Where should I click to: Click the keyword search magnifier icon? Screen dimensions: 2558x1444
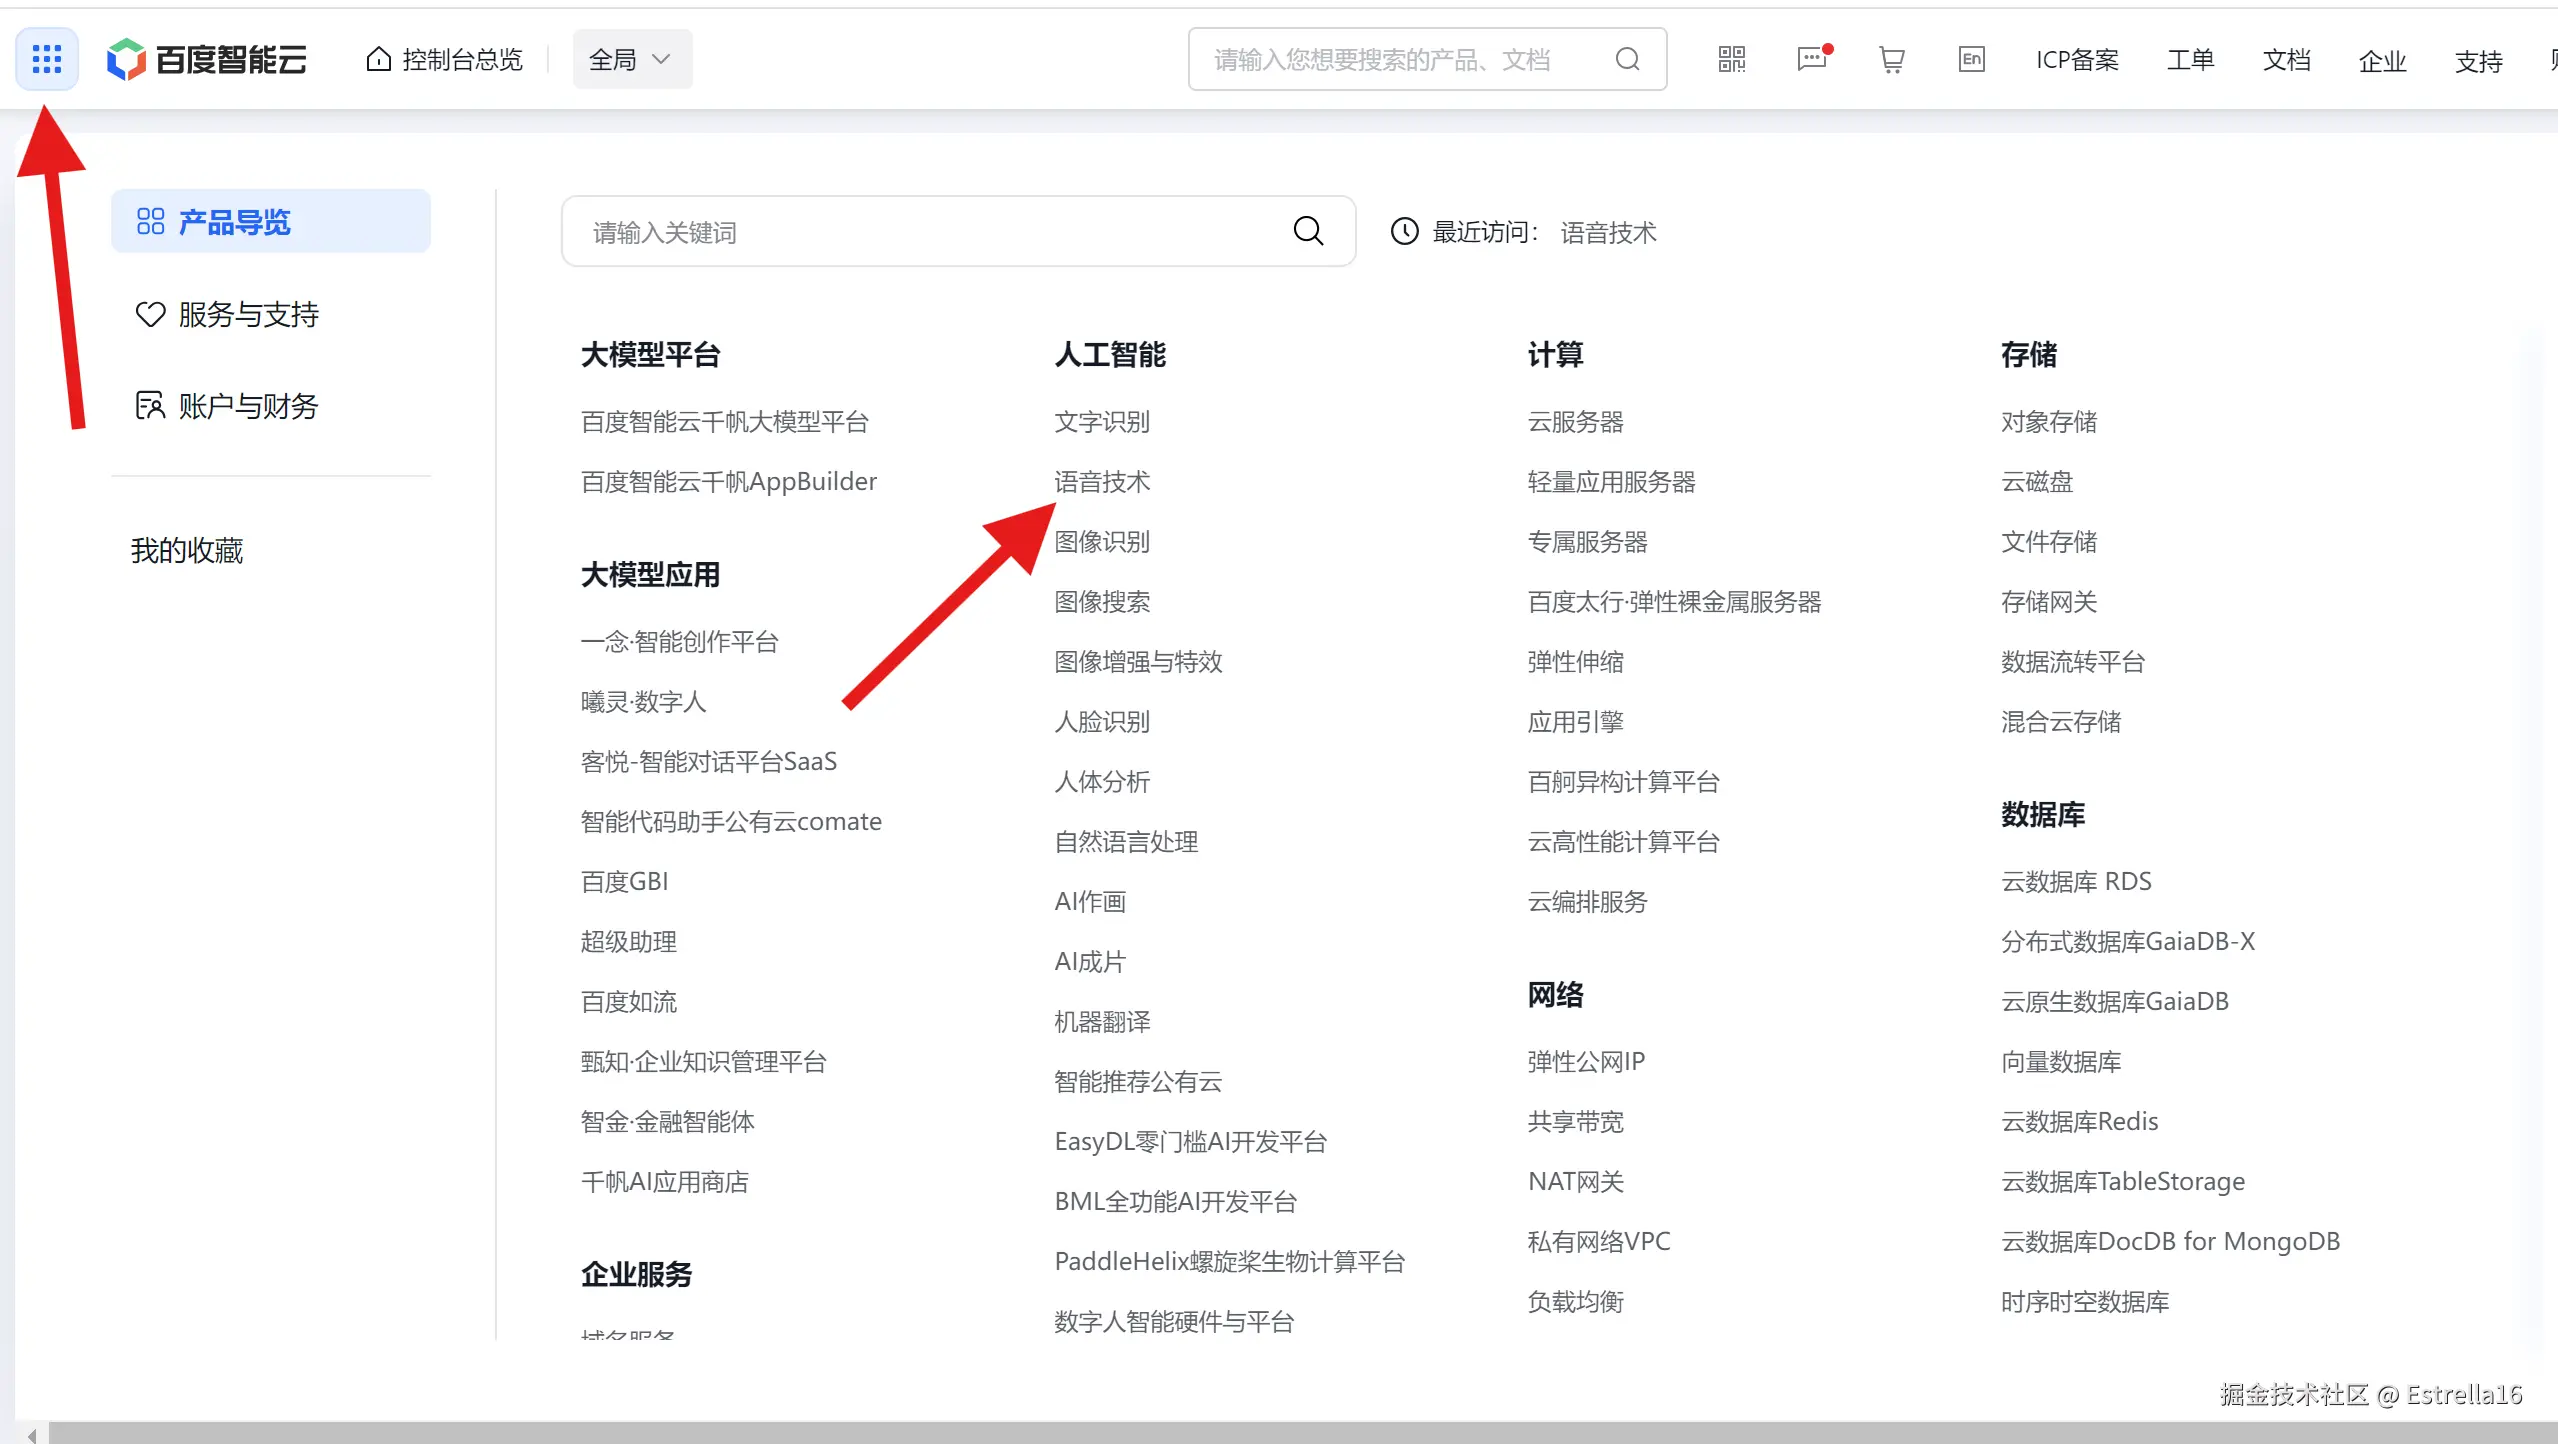(x=1308, y=231)
